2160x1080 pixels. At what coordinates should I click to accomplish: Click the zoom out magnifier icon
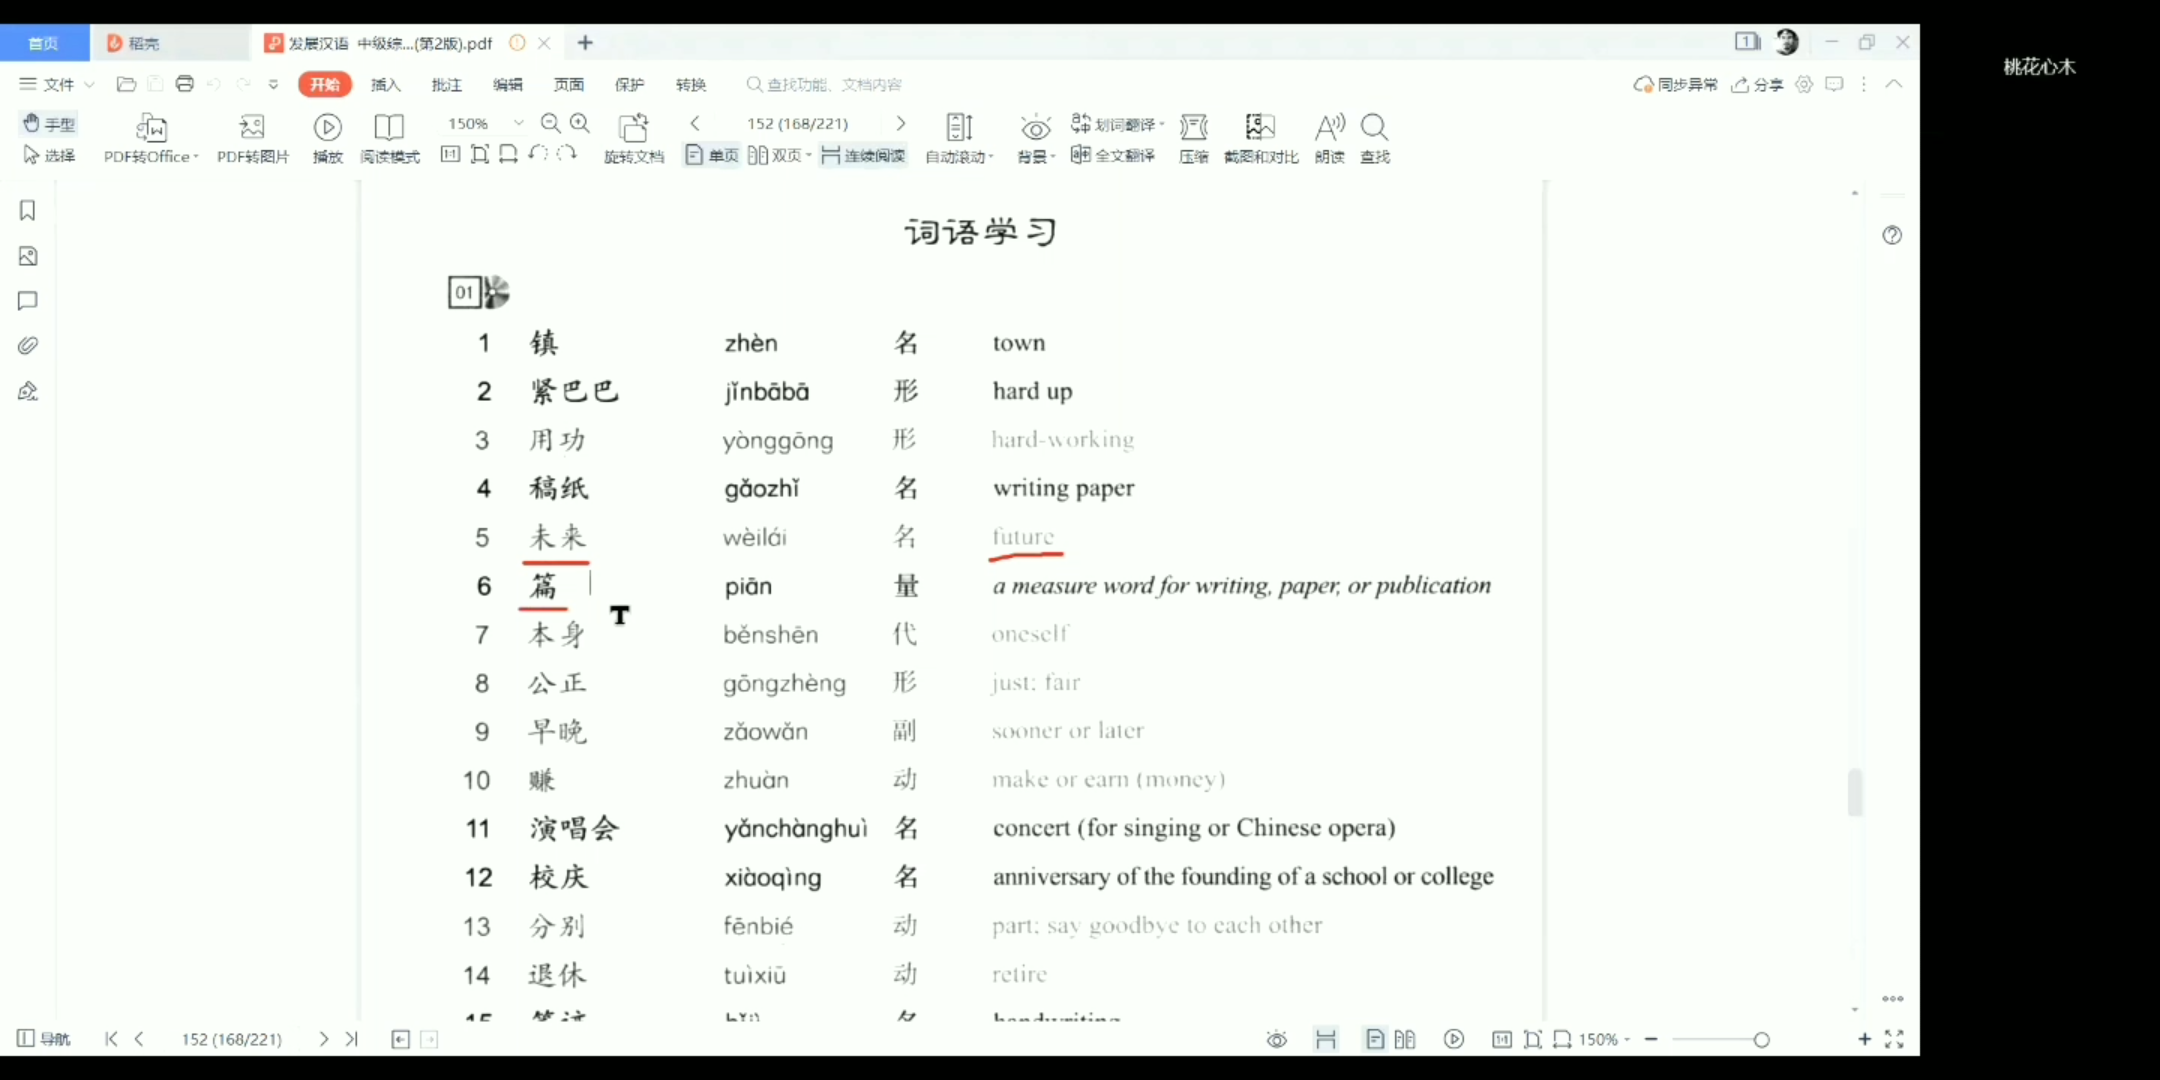tap(550, 123)
